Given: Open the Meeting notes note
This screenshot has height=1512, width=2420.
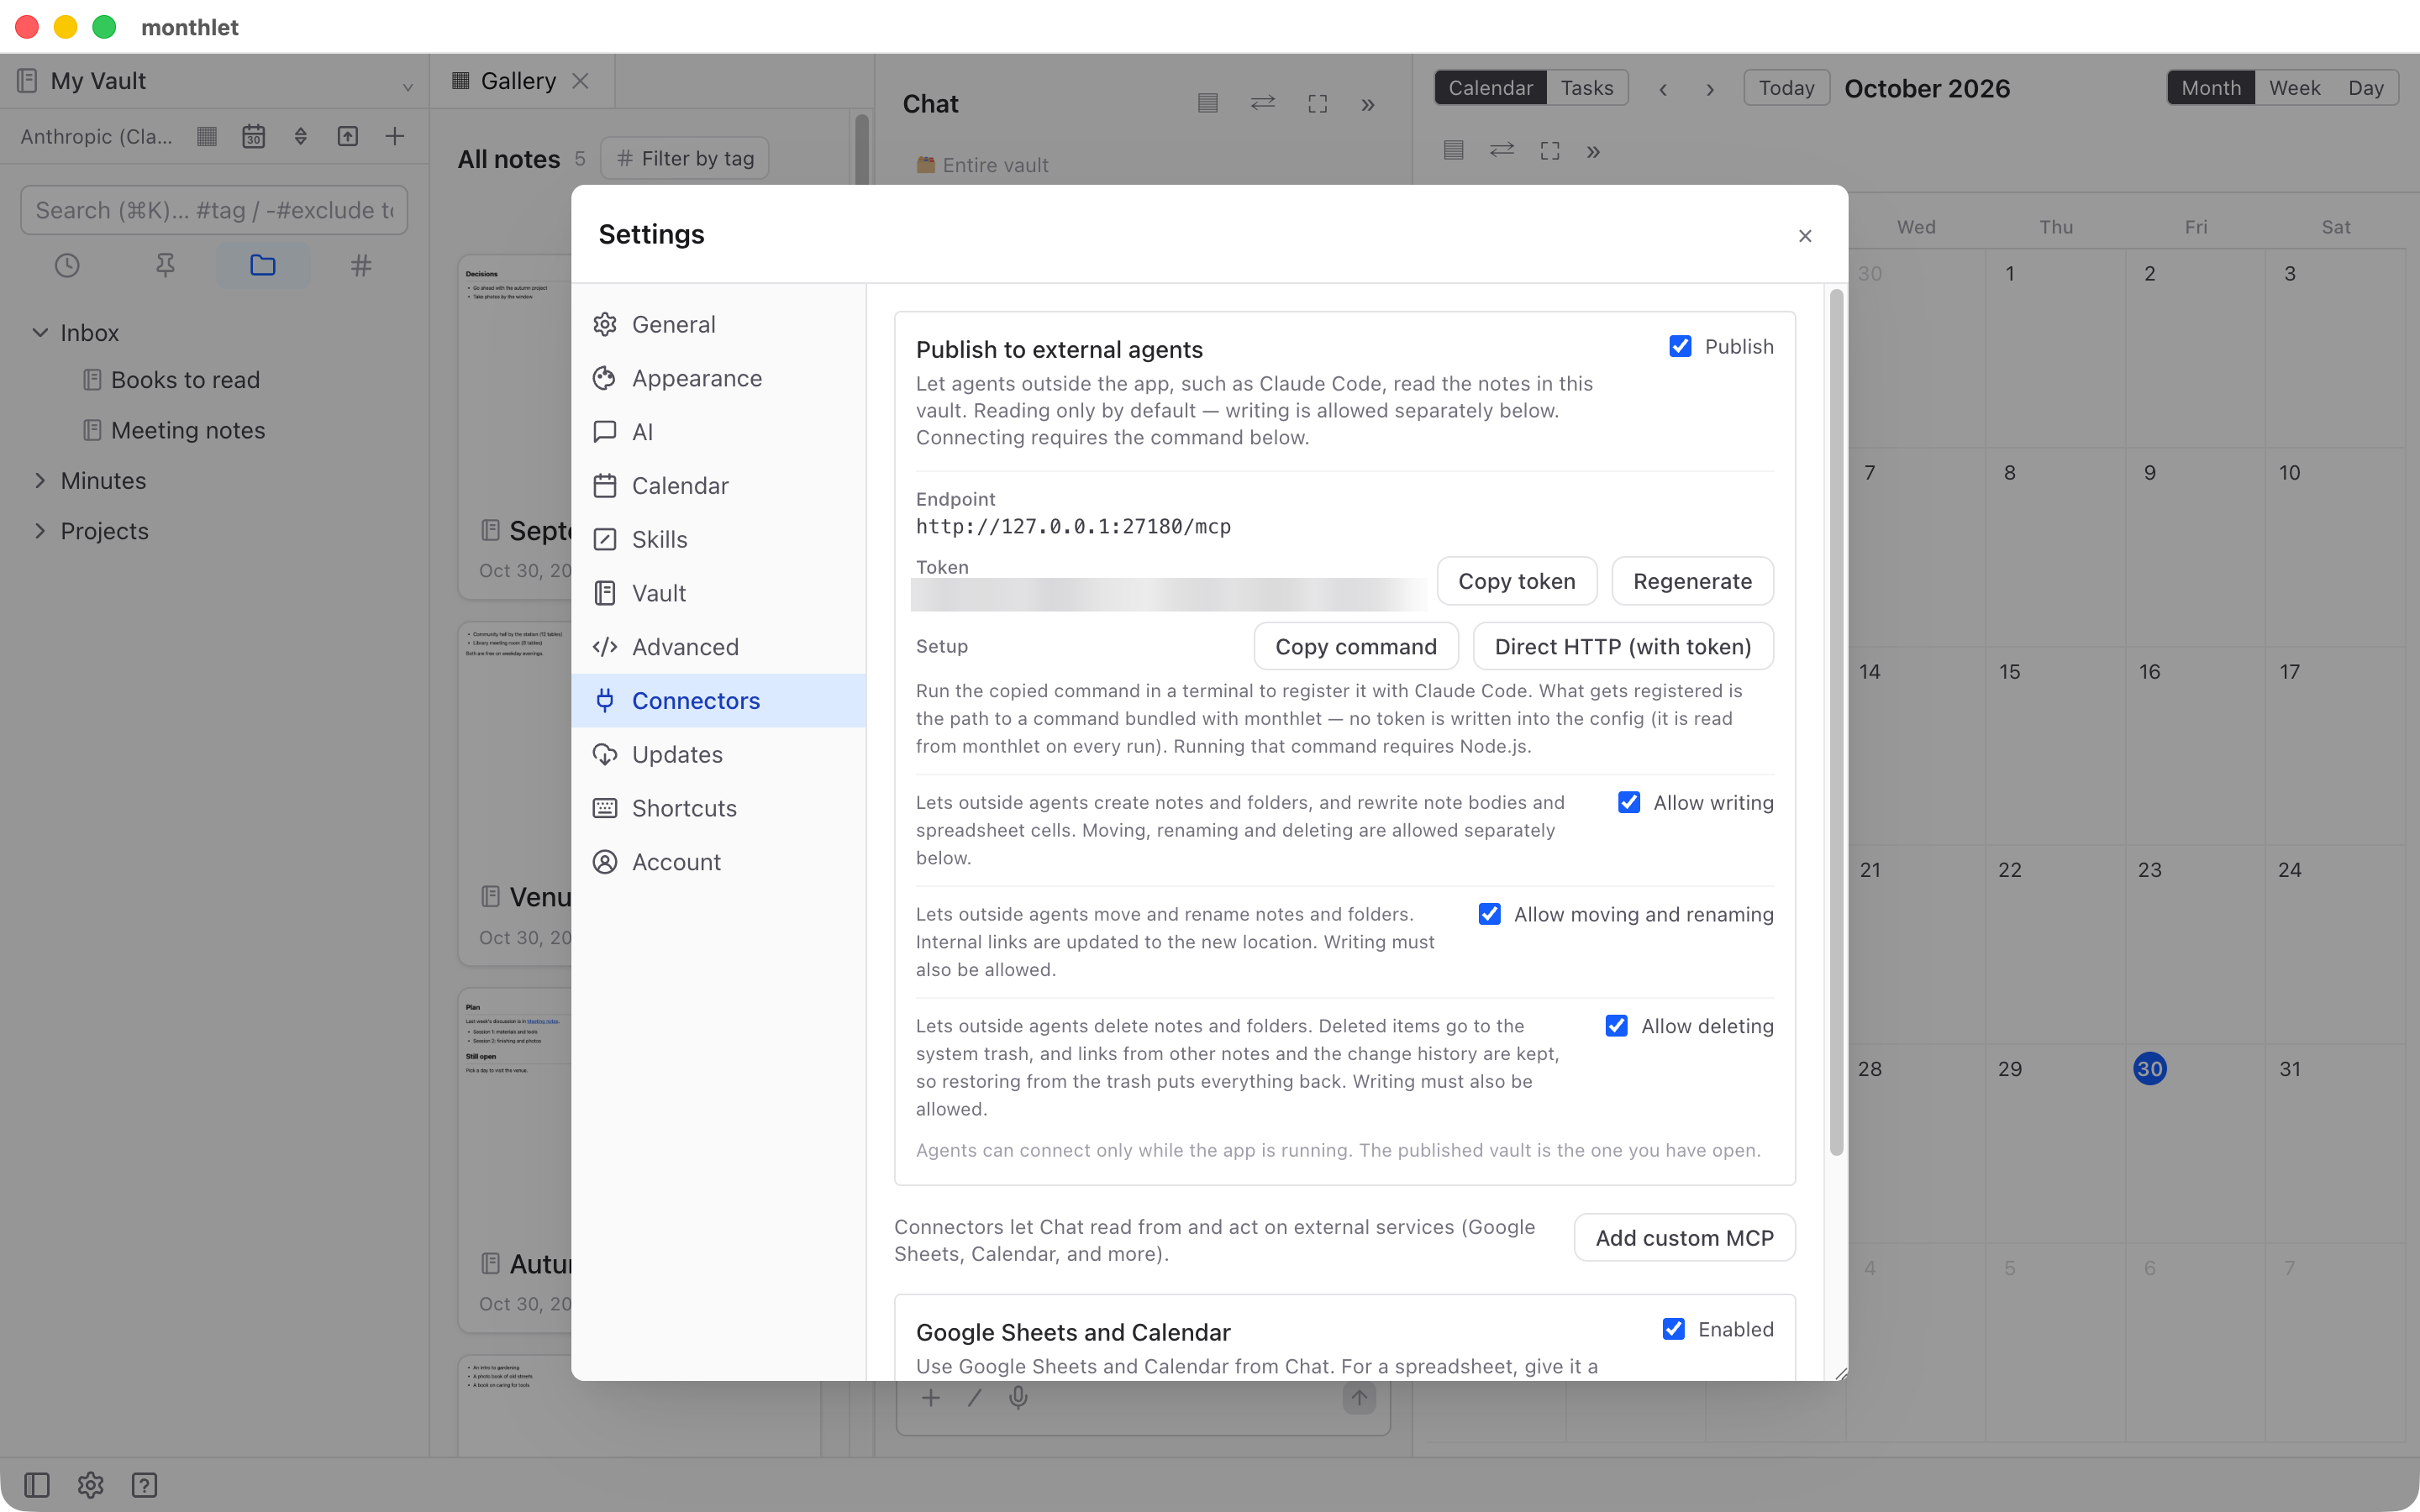Looking at the screenshot, I should point(188,430).
